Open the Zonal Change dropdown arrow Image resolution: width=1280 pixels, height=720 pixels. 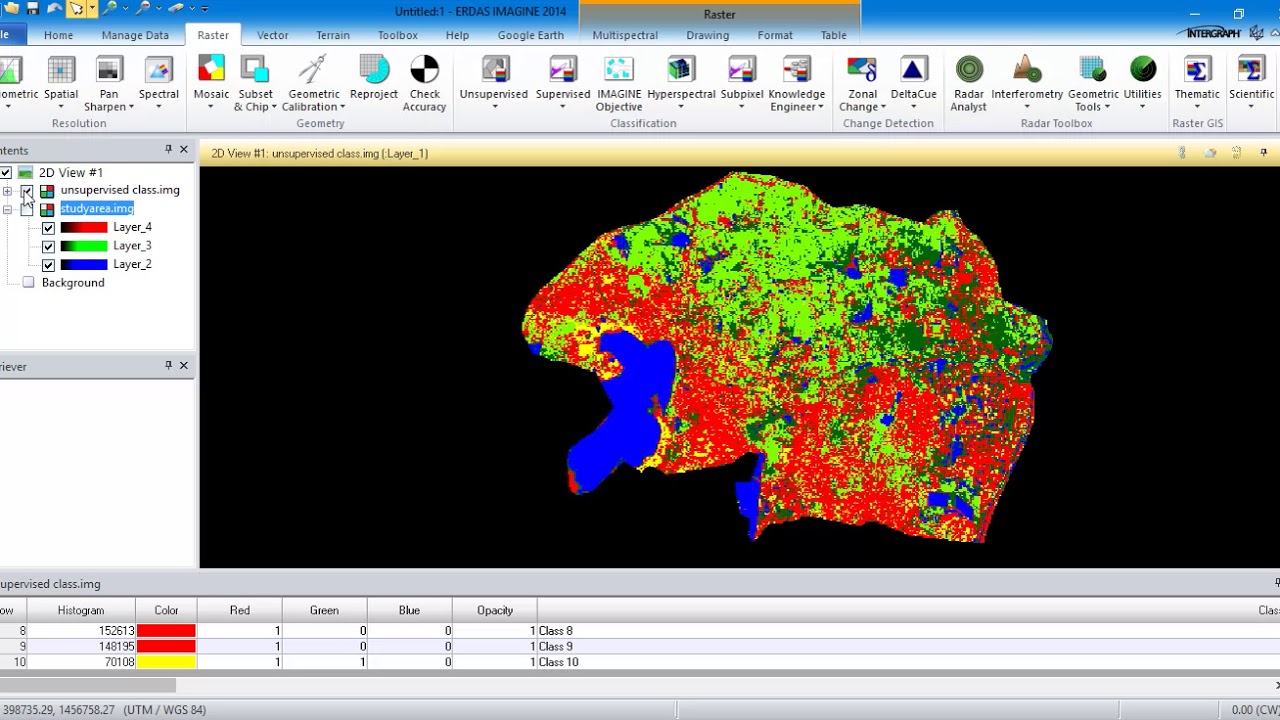(x=883, y=107)
